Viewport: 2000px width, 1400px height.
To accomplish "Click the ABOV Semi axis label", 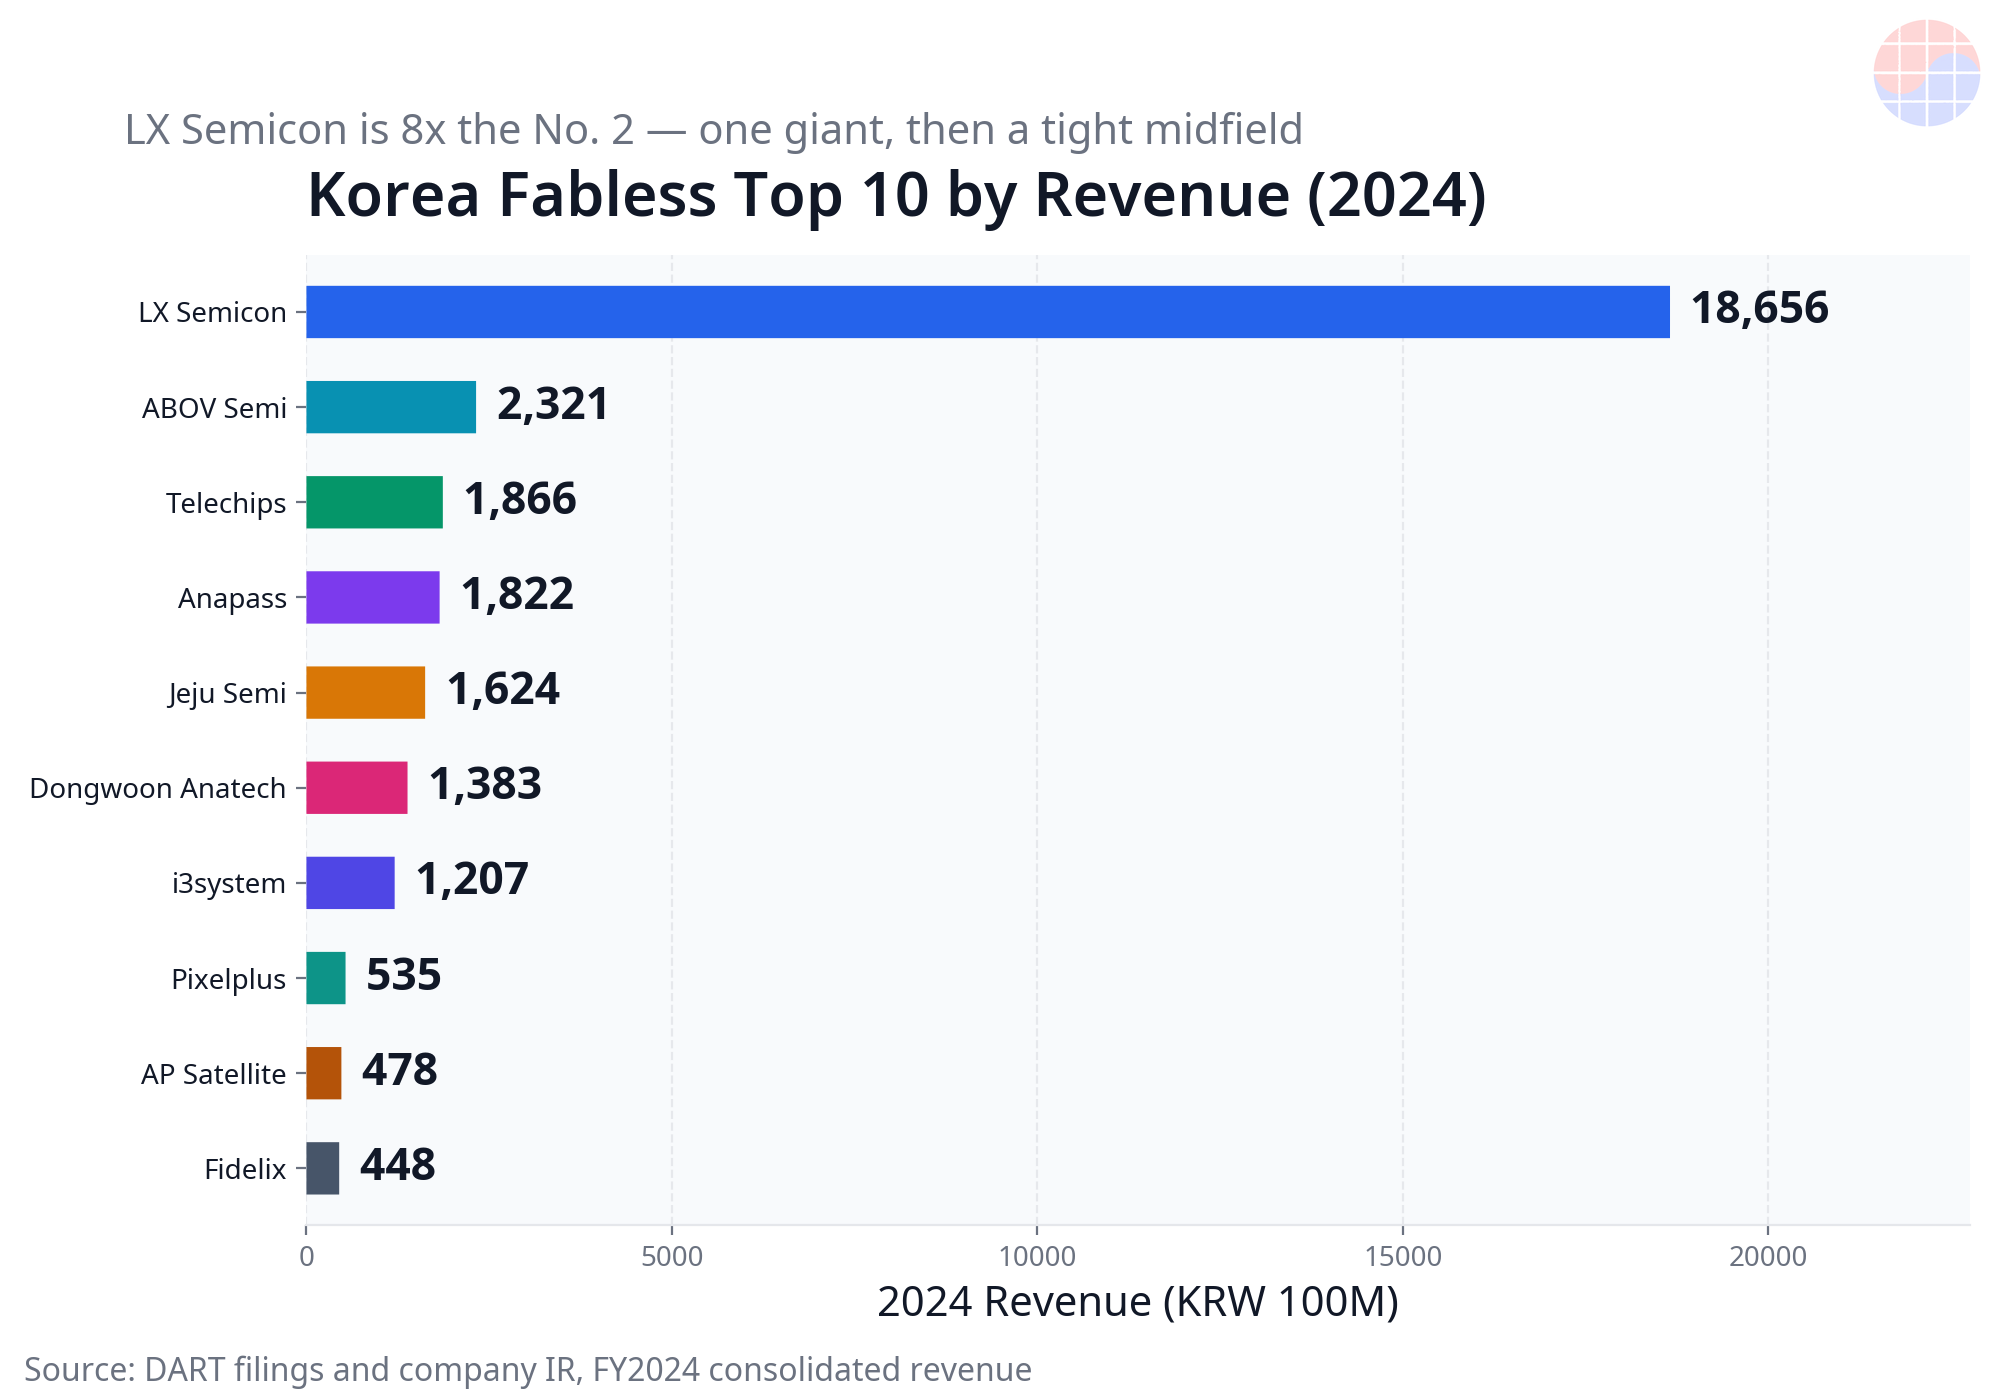I will coord(214,408).
